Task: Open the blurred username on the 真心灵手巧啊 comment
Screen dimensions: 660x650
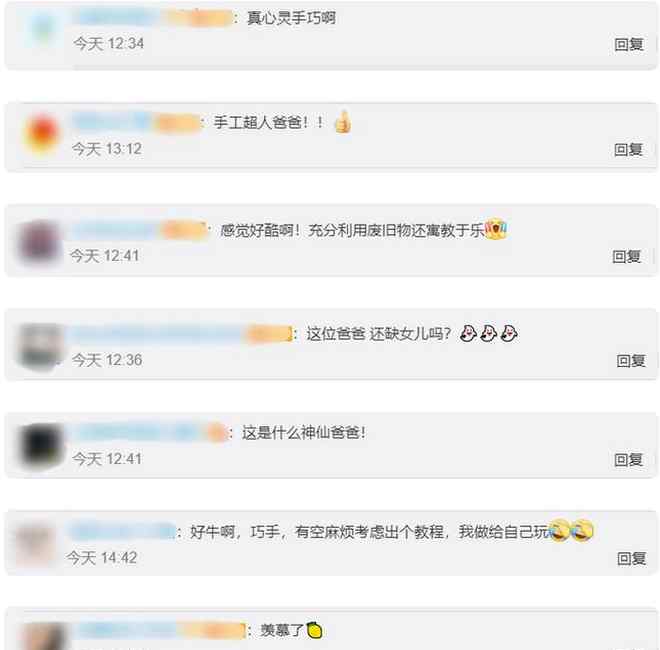Action: coord(154,18)
